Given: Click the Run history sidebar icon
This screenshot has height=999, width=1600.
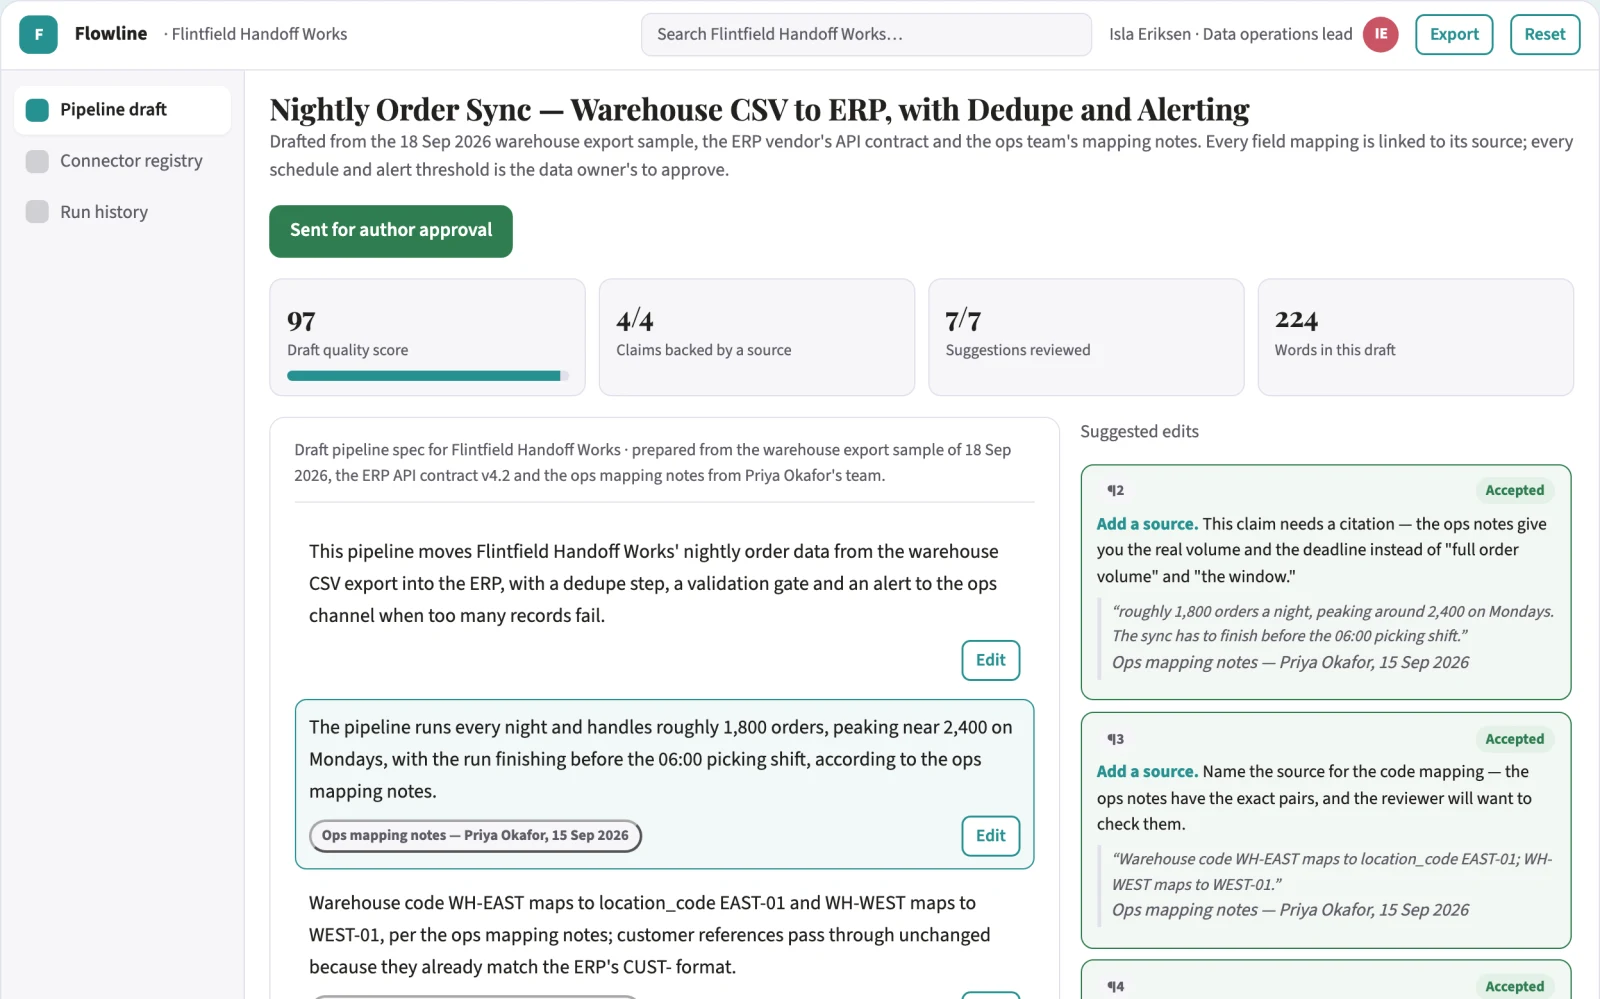Looking at the screenshot, I should 37,212.
